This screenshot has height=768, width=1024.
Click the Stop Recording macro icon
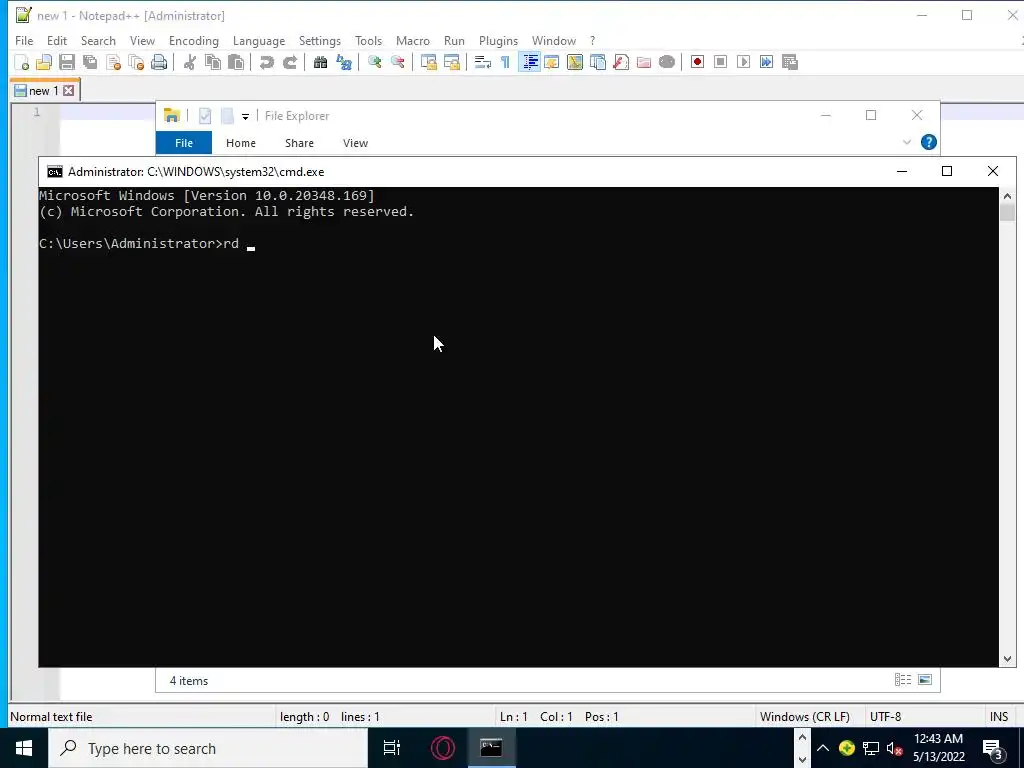[720, 62]
